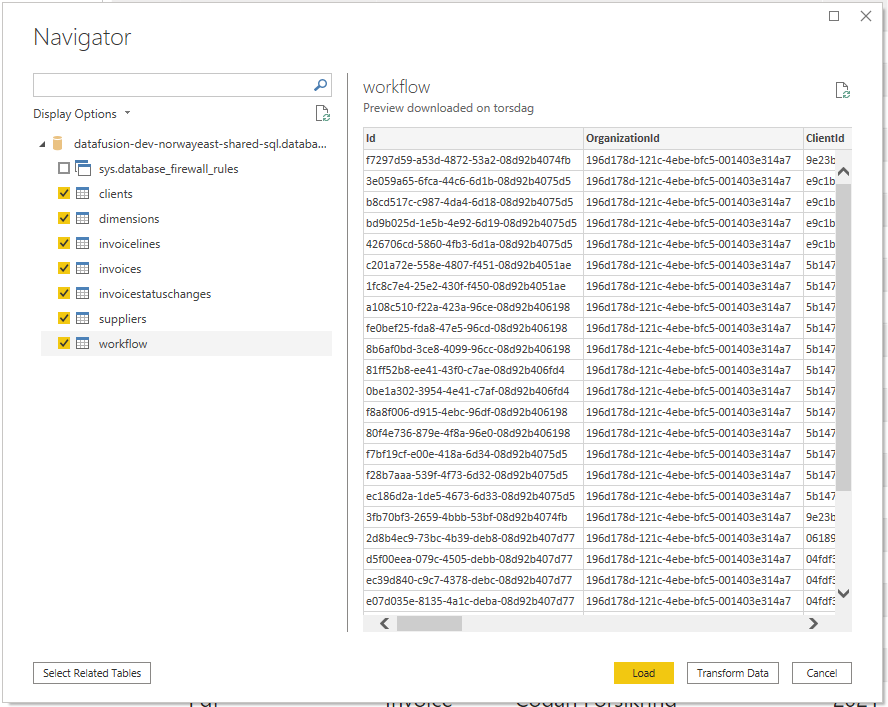Select the workflow table item

[122, 344]
